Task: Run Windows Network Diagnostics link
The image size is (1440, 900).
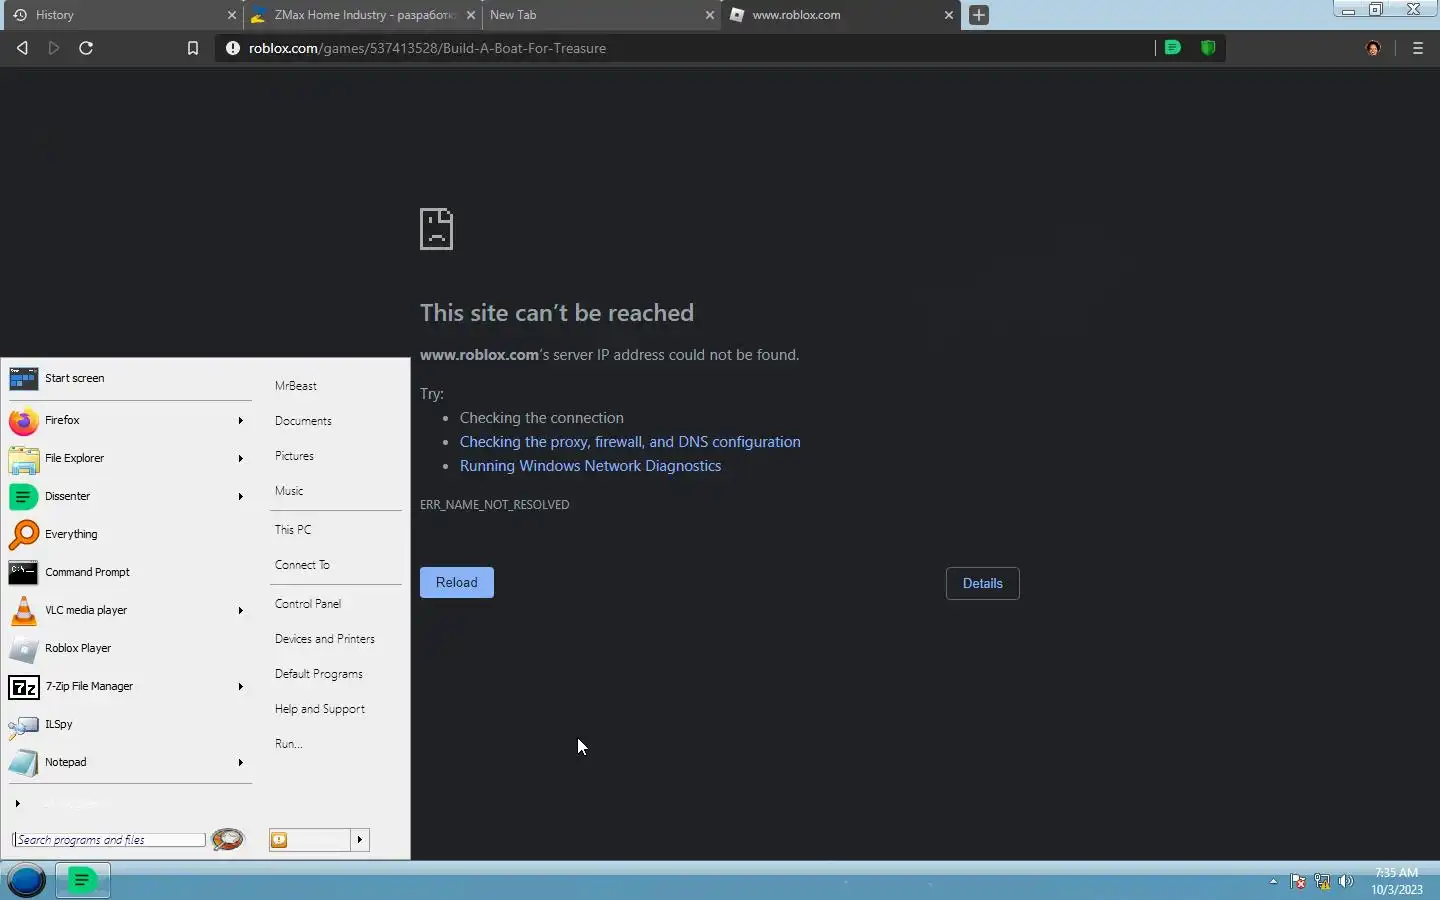Action: pos(590,466)
